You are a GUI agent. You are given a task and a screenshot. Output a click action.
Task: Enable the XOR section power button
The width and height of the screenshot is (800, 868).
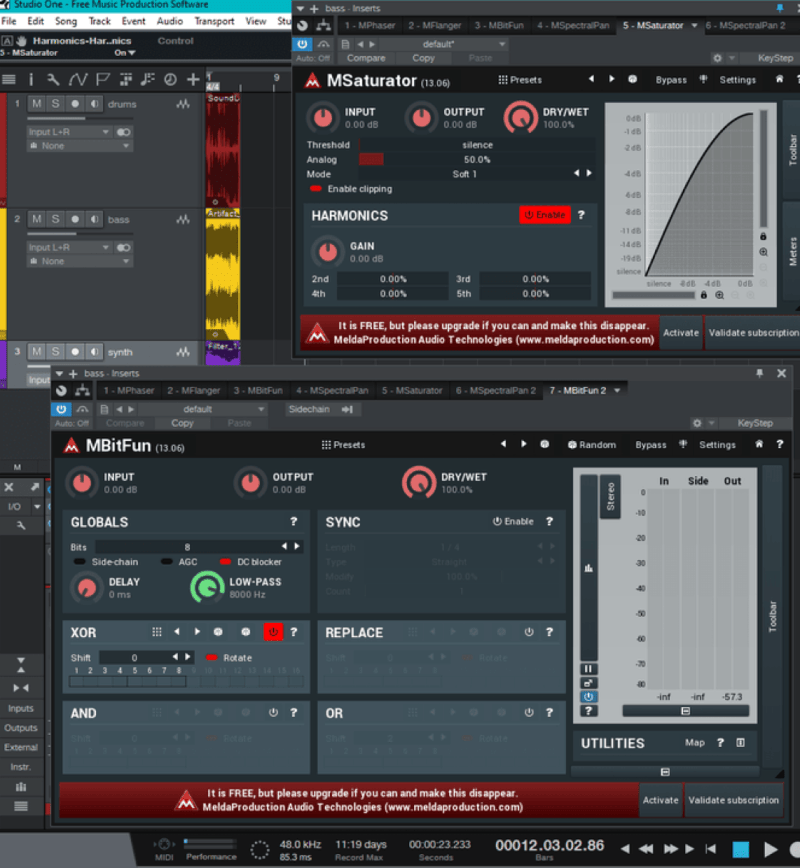273,632
